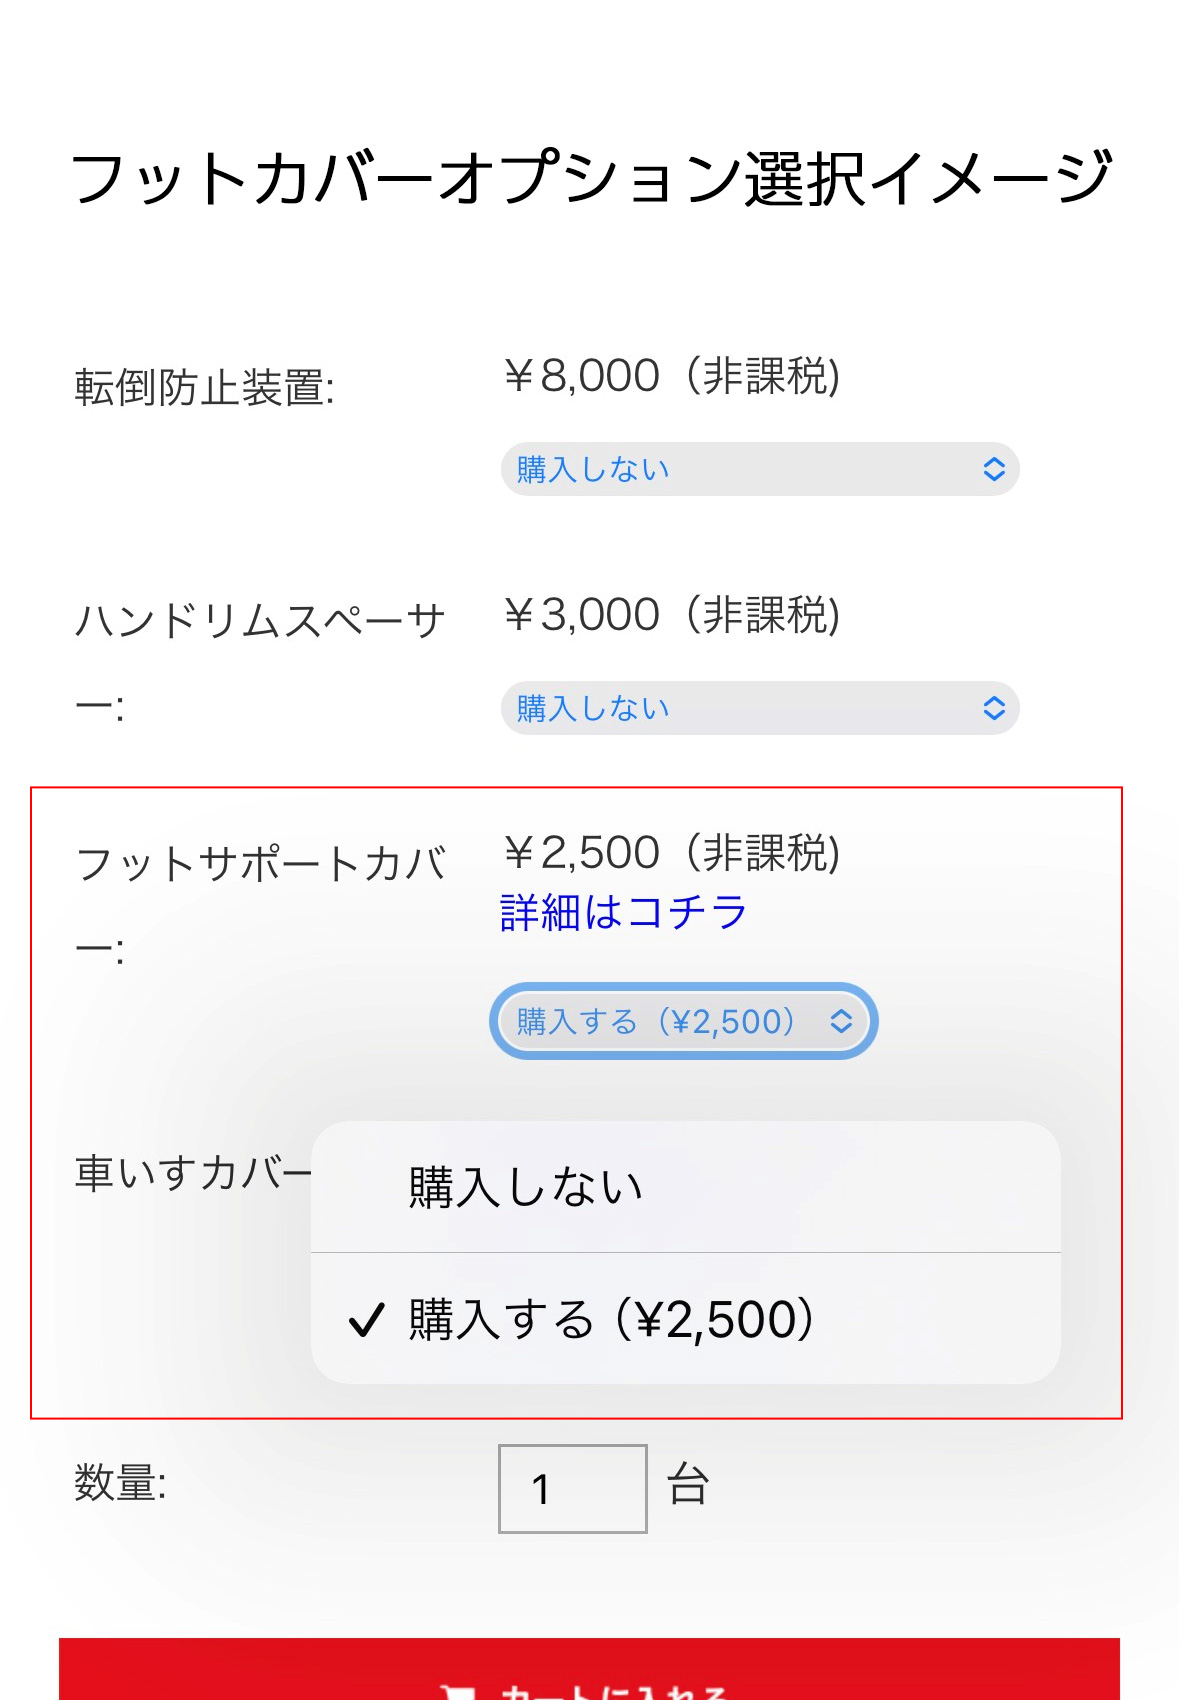The image size is (1179, 1700).
Task: Open the ハンドリムスペーサー purchase dropdown
Action: point(760,708)
